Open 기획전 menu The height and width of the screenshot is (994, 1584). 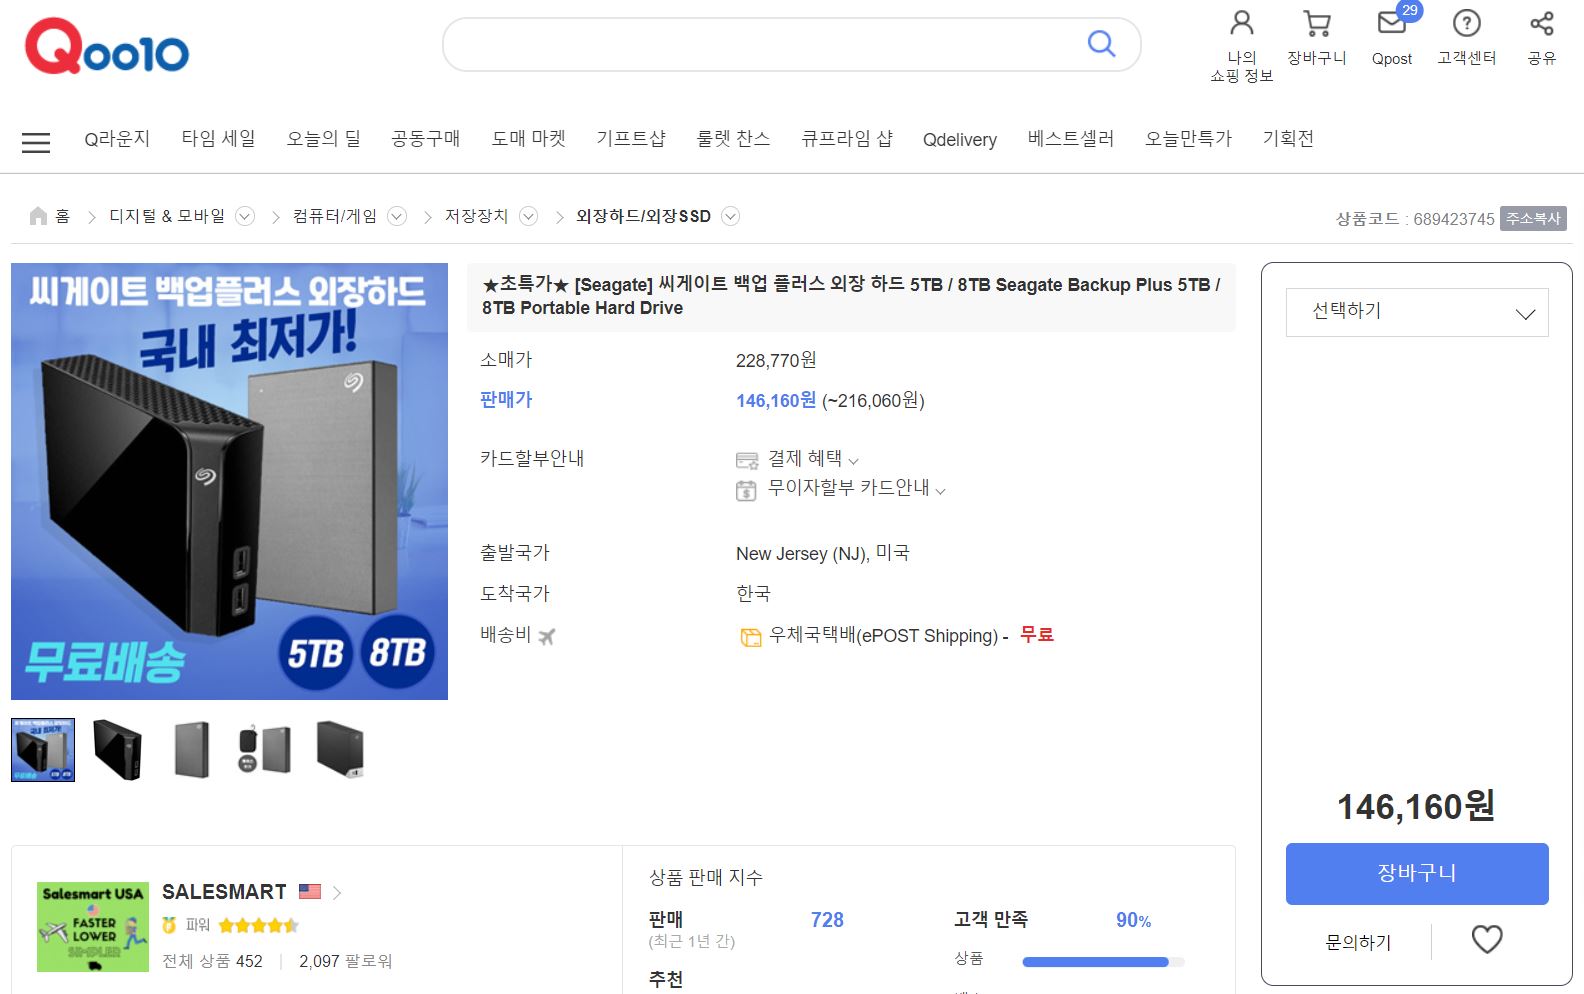(1288, 139)
